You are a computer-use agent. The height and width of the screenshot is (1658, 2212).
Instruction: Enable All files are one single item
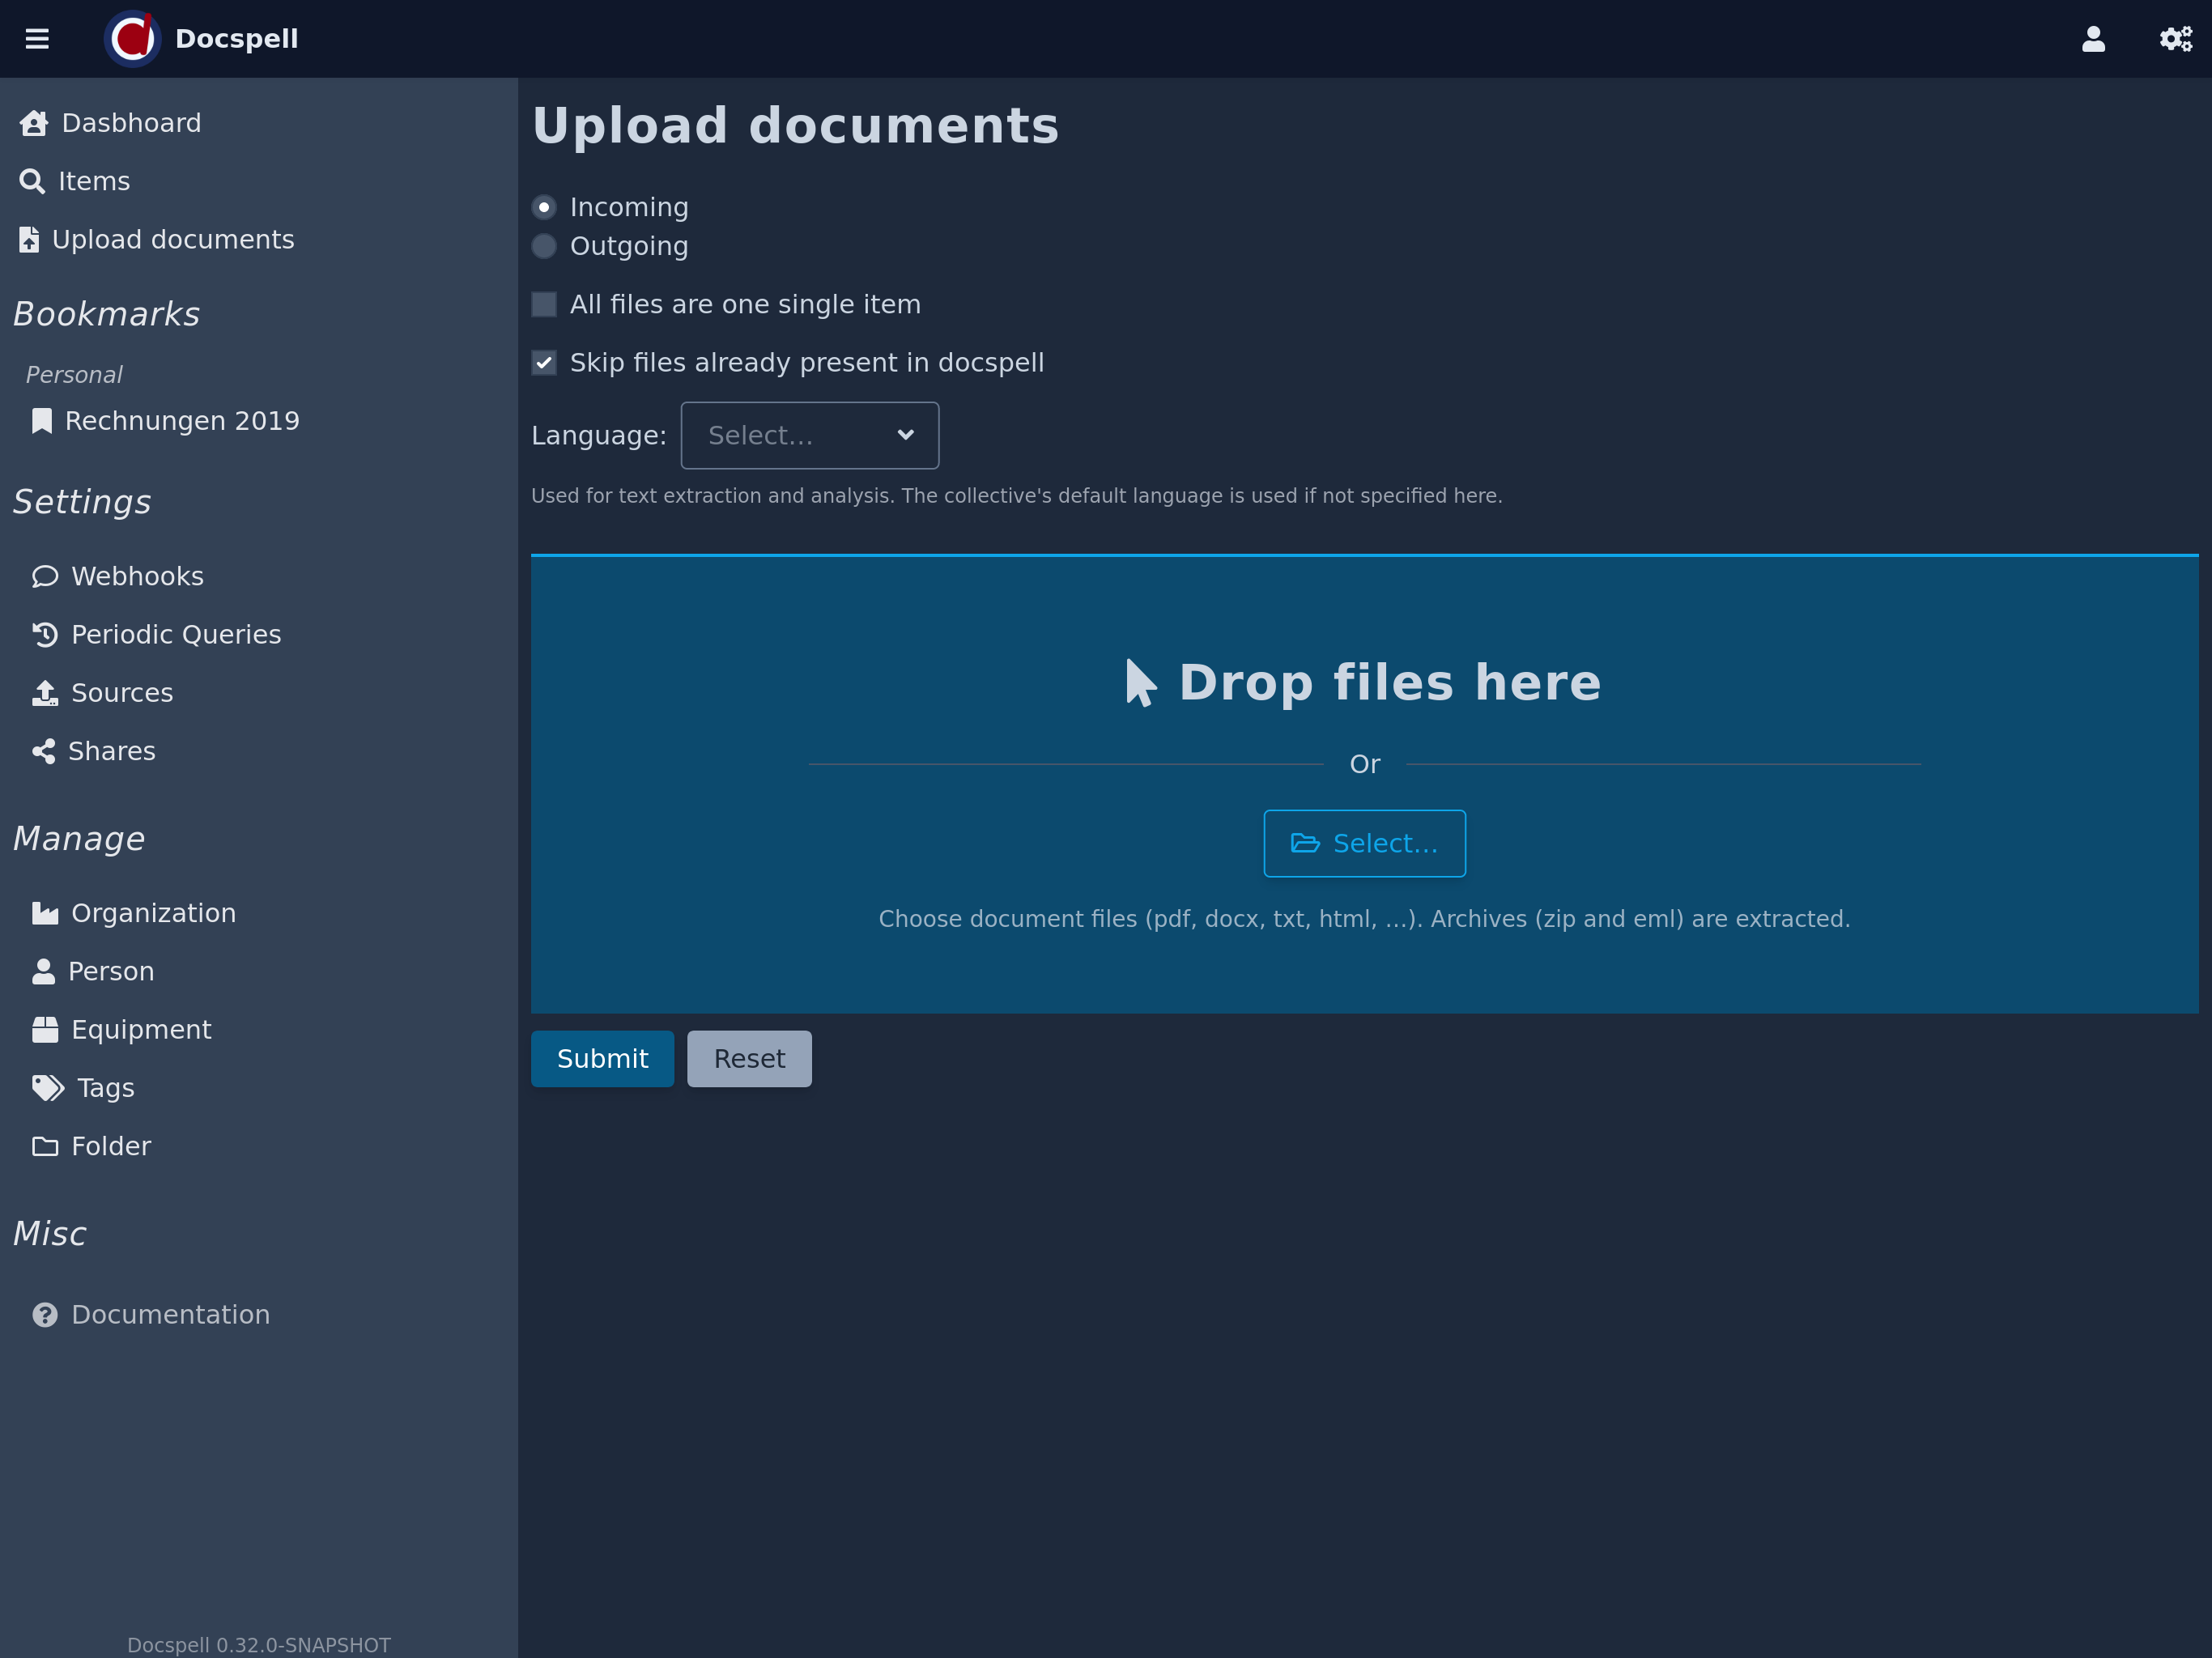coord(544,304)
